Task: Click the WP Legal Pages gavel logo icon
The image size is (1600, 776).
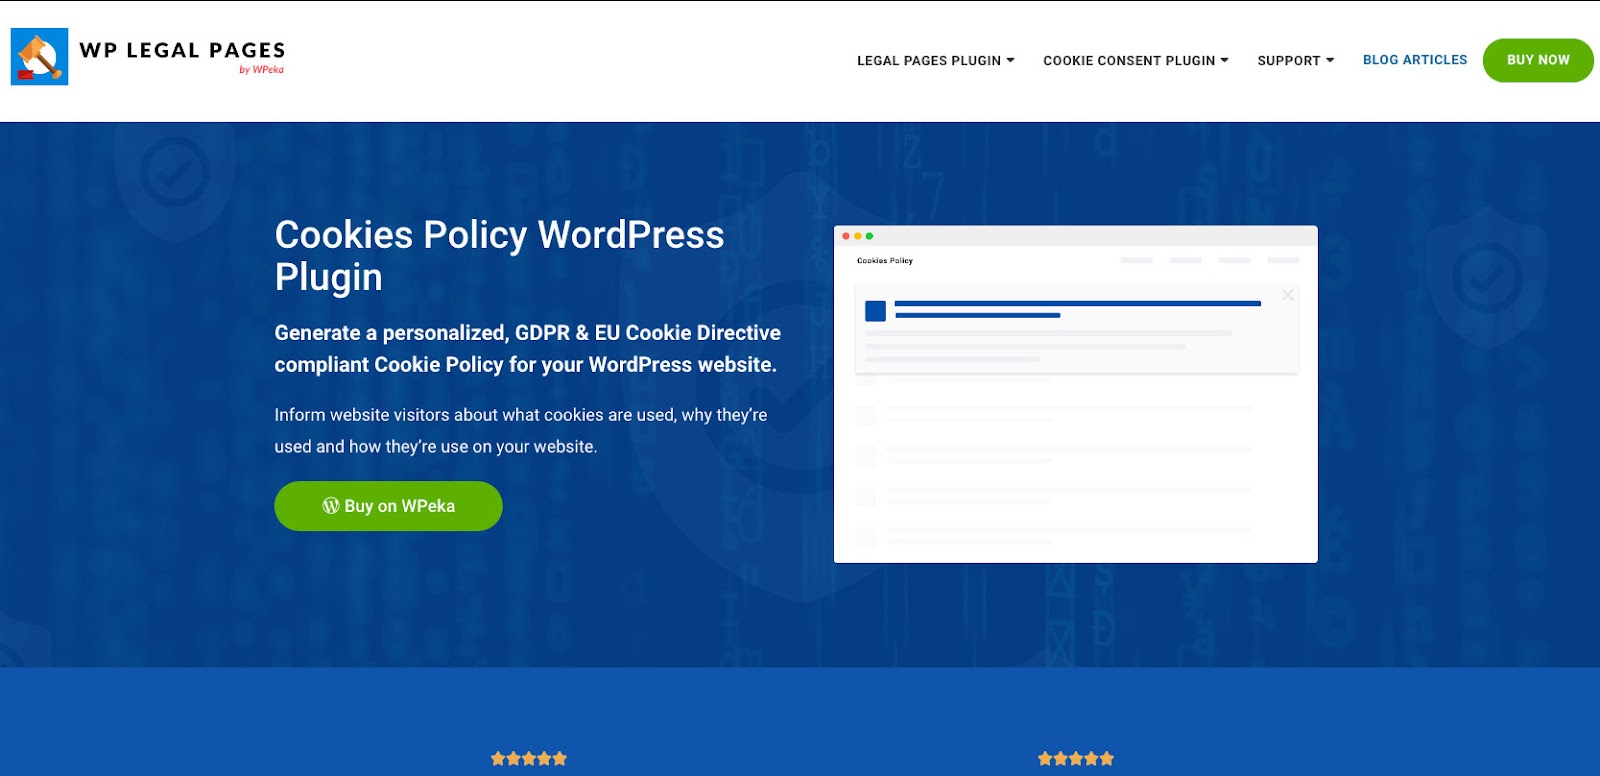Action: 39,57
